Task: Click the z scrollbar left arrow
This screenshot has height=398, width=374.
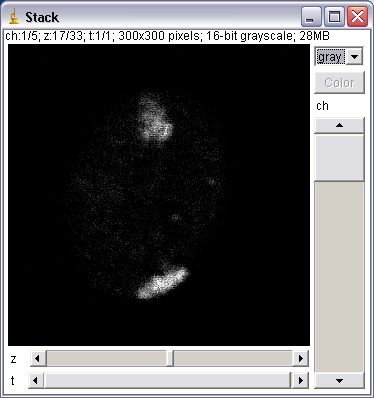Action: 37,359
